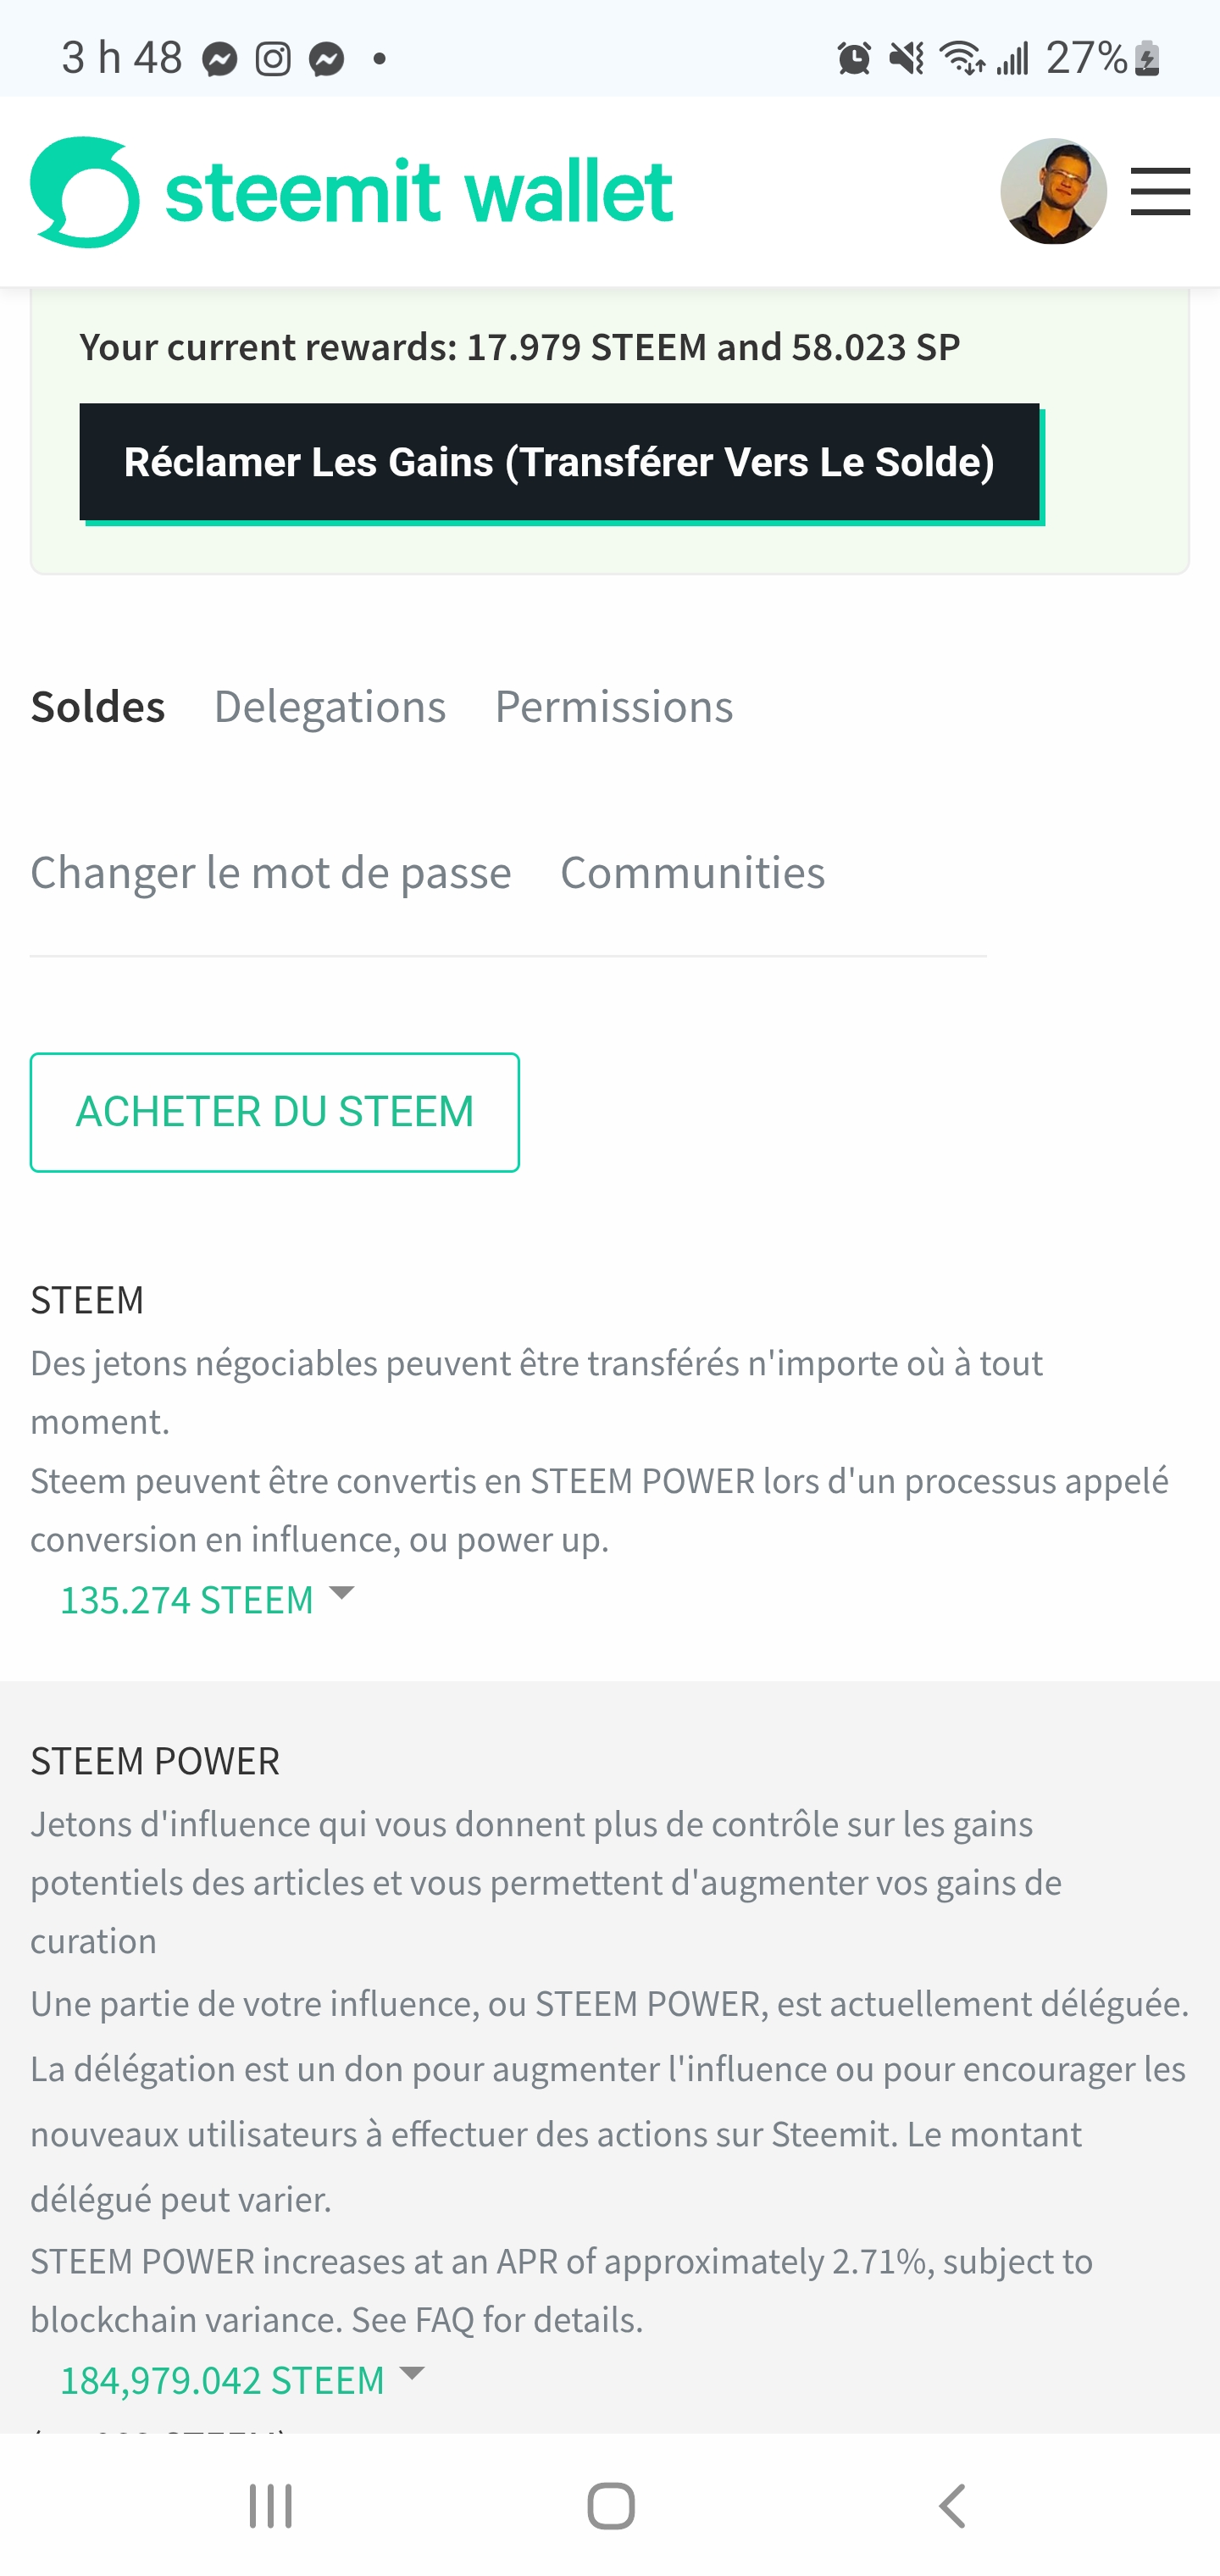Tap the battery icon in status bar
This screenshot has height=2576, width=1220.
tap(1148, 59)
